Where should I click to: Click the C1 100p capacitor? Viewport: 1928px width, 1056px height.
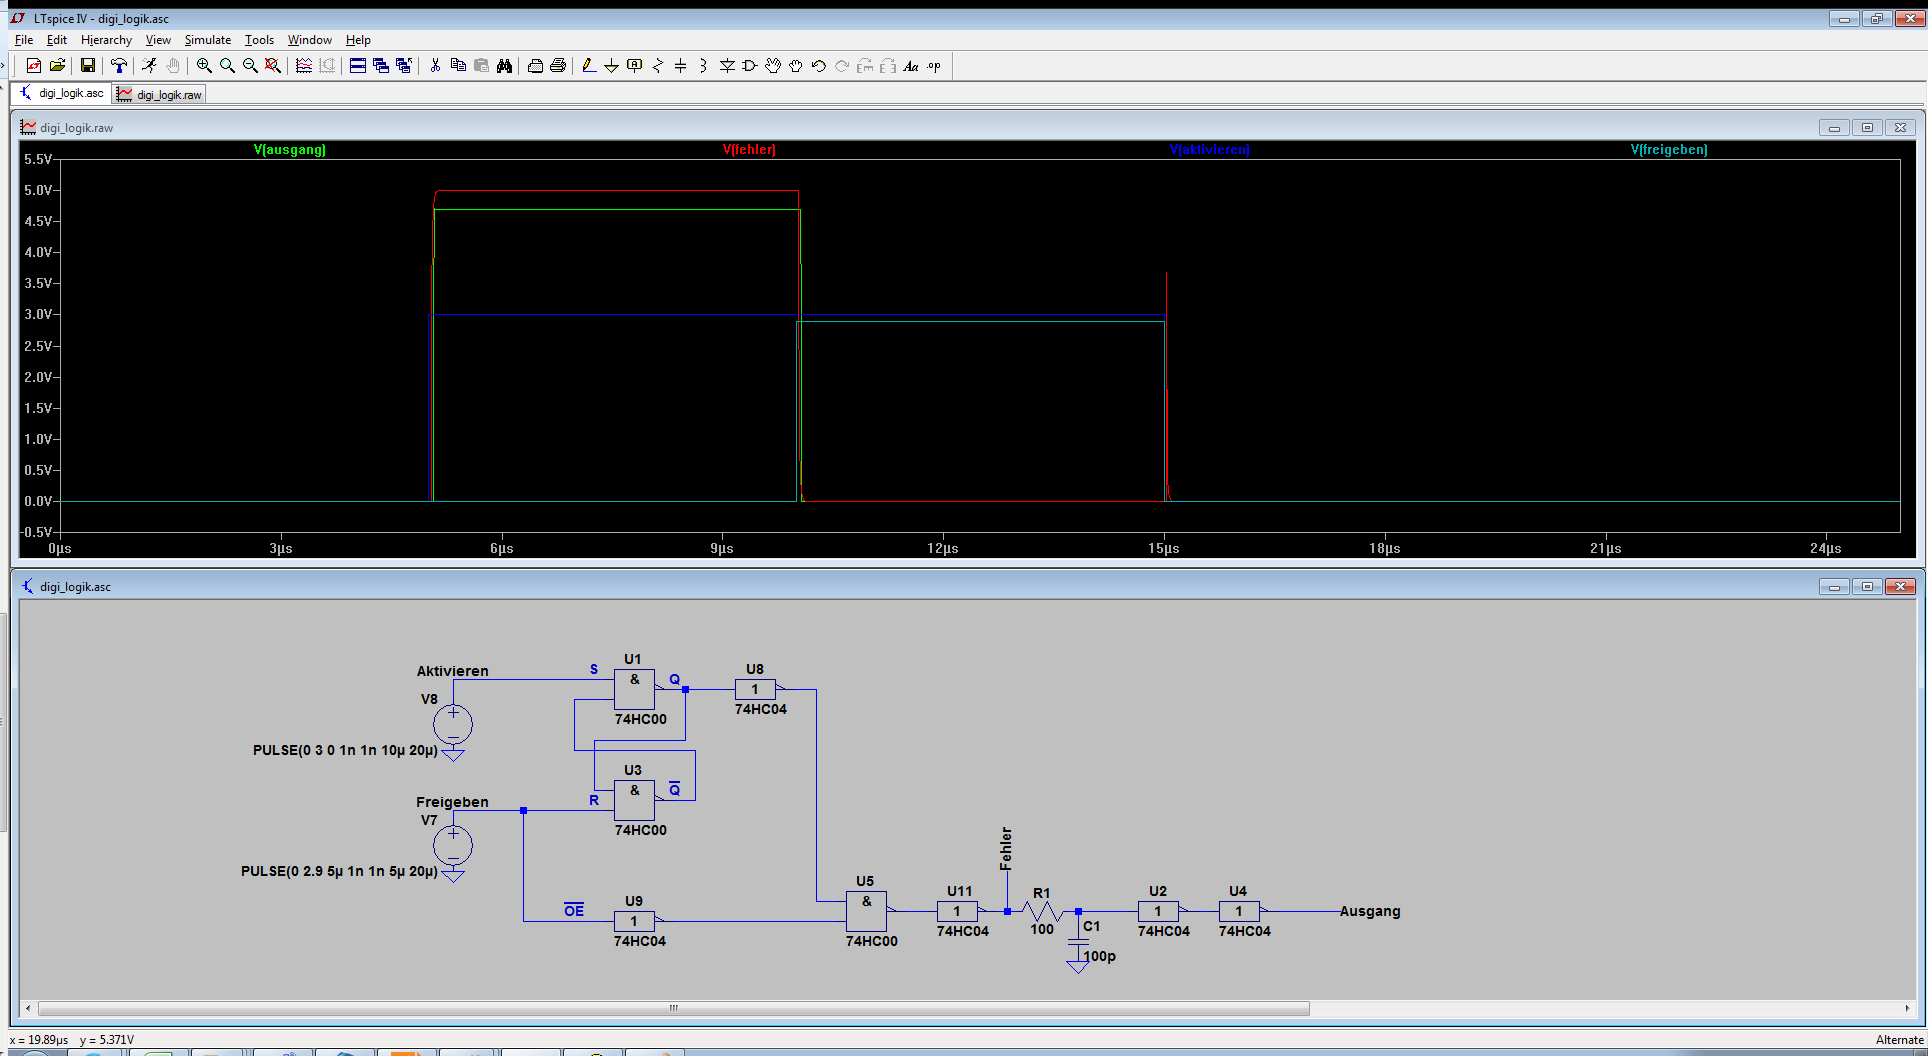[1078, 942]
